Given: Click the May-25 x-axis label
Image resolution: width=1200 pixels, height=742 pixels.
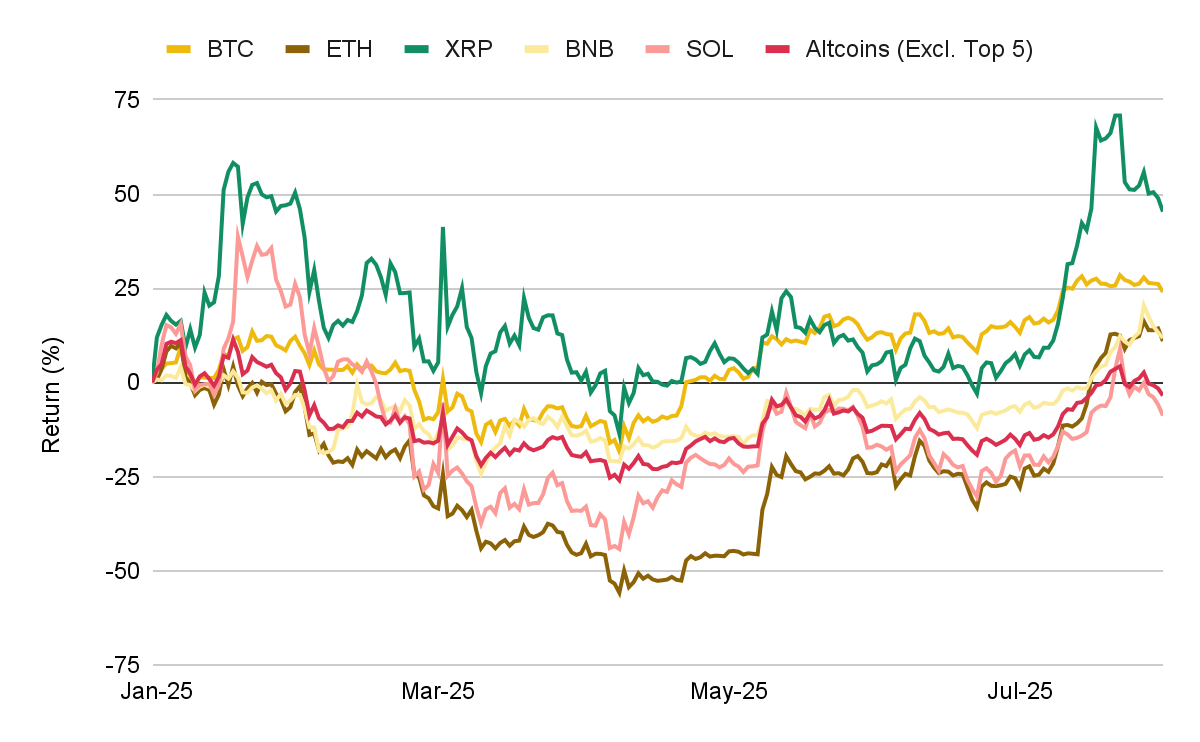Looking at the screenshot, I should pos(730,691).
